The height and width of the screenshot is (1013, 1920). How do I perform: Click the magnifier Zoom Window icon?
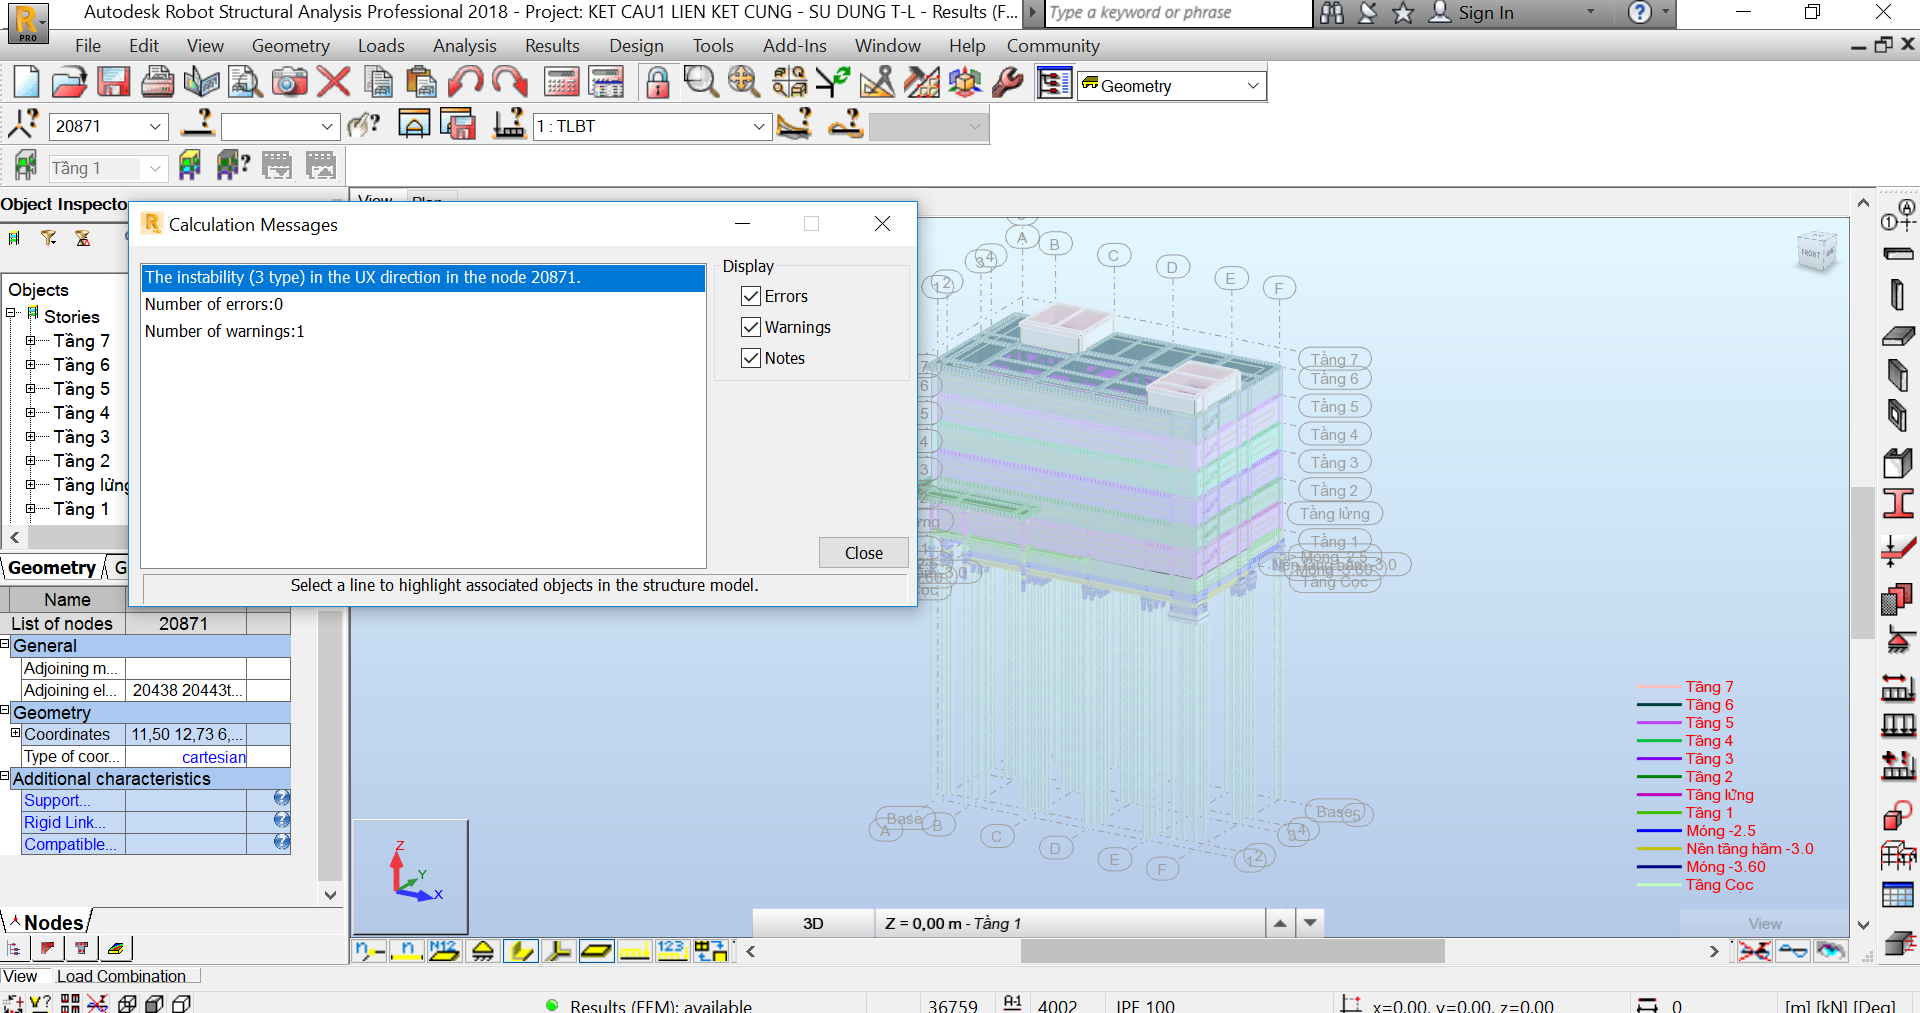(x=701, y=82)
